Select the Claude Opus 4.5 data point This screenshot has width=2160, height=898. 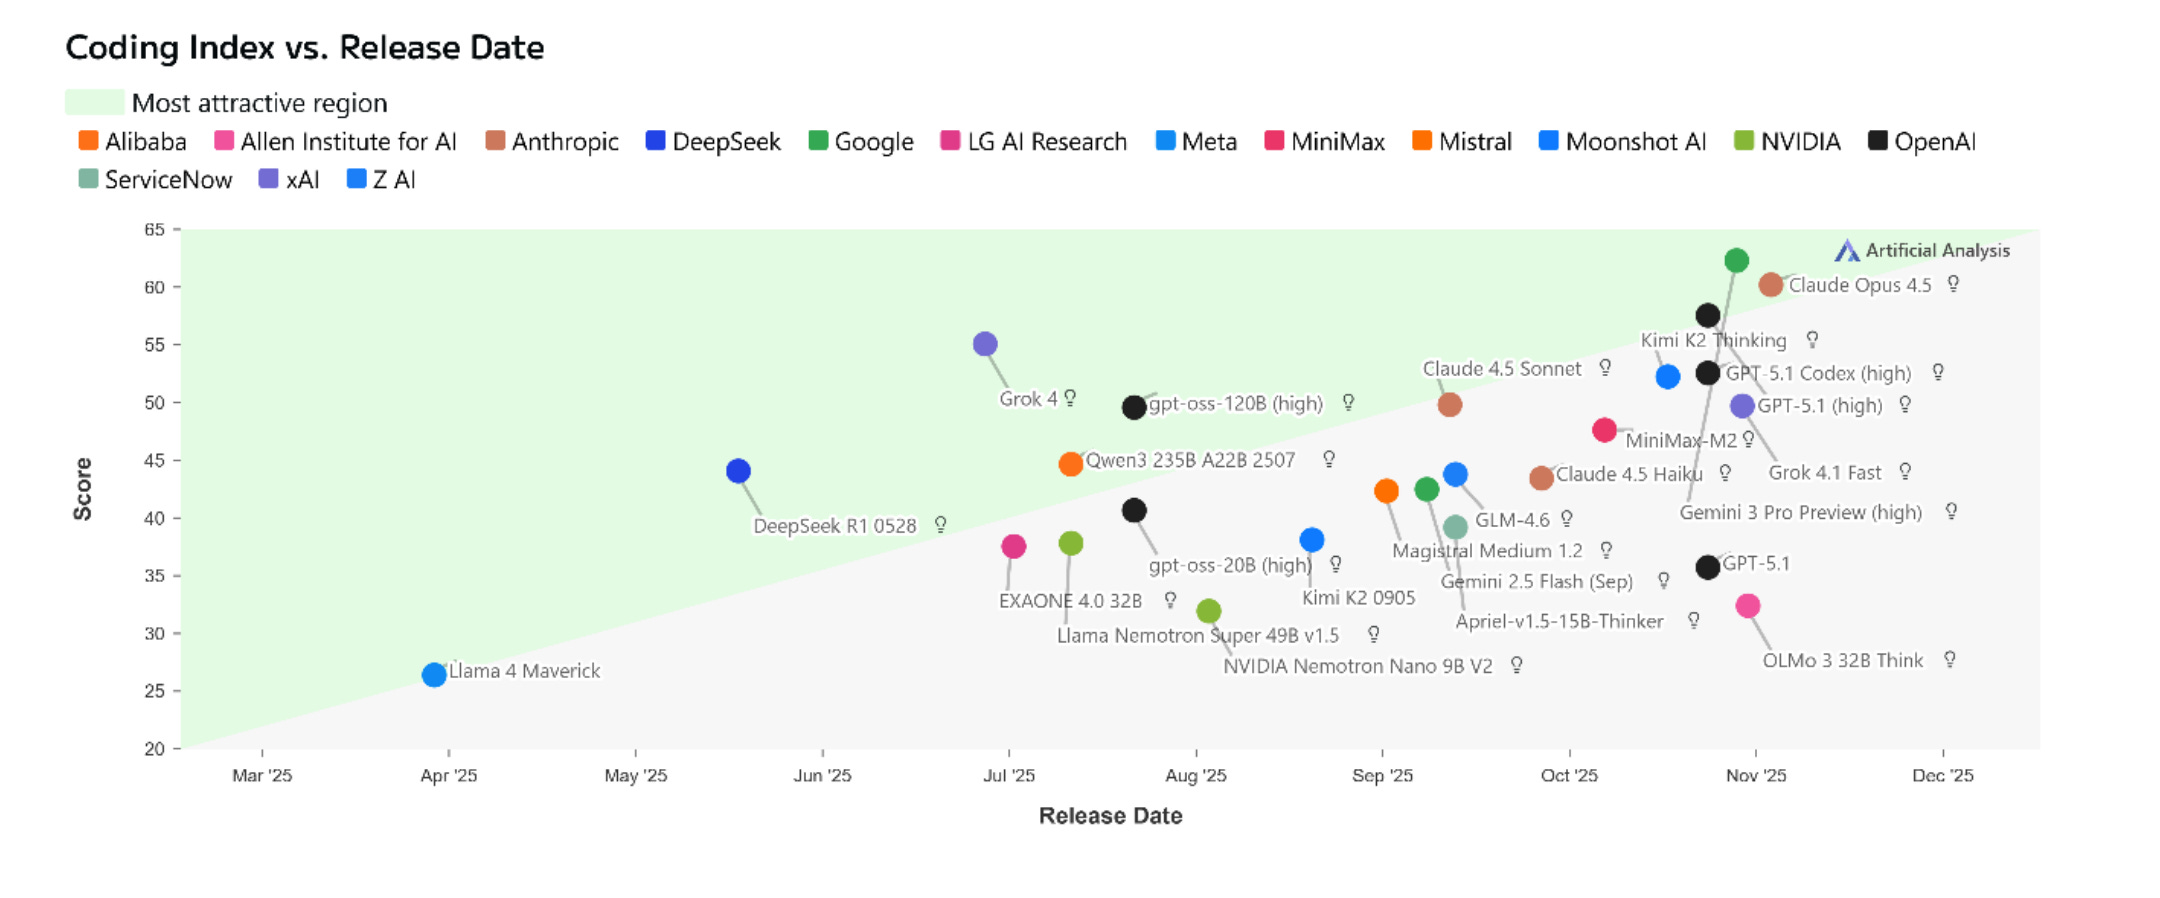click(x=1771, y=285)
